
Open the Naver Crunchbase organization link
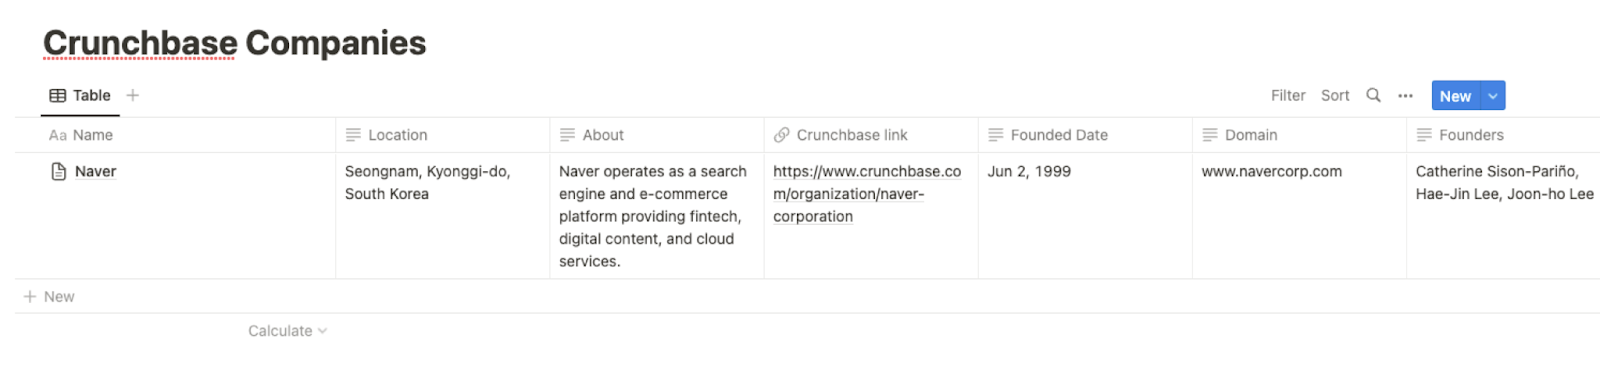[x=867, y=194]
